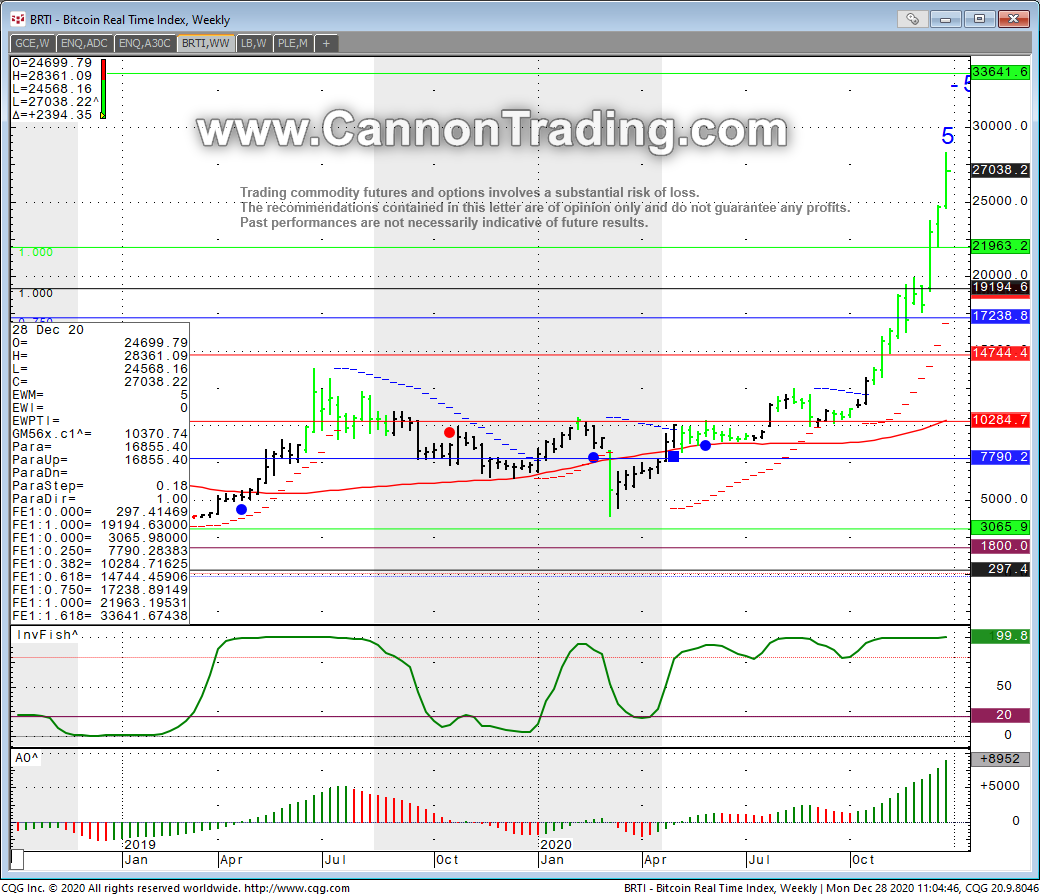
Task: Add a new chart tab with plus
Action: (326, 43)
